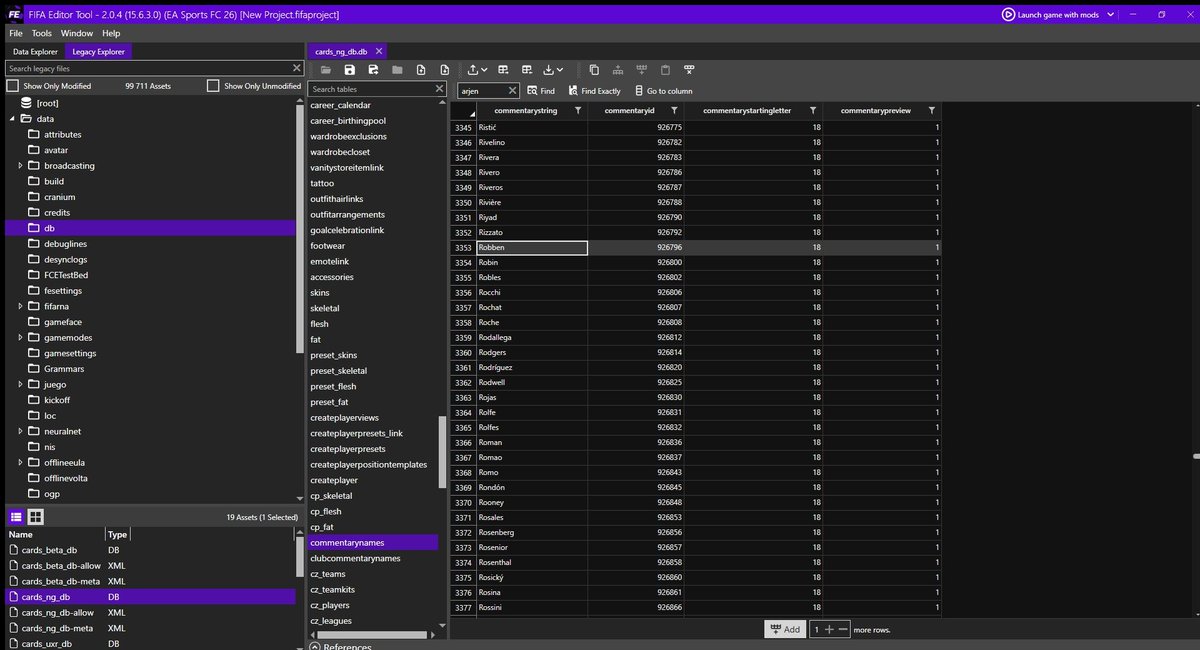
Task: Click the import table dropdown icon
Action: pyautogui.click(x=477, y=70)
